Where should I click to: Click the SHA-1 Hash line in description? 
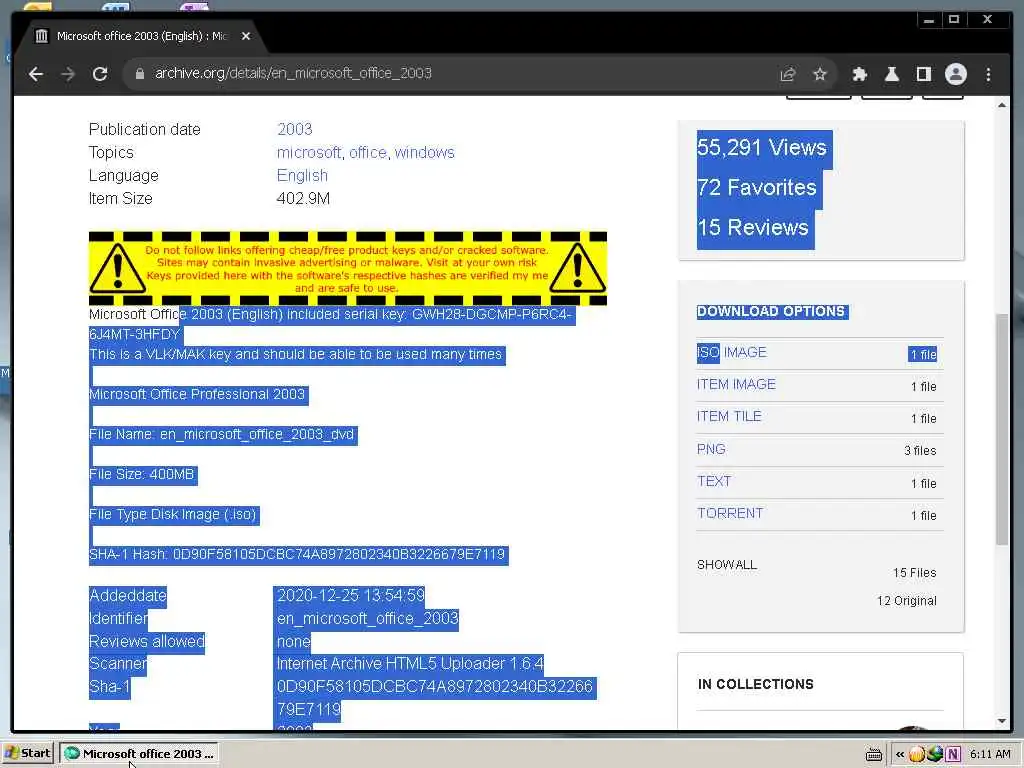click(297, 555)
